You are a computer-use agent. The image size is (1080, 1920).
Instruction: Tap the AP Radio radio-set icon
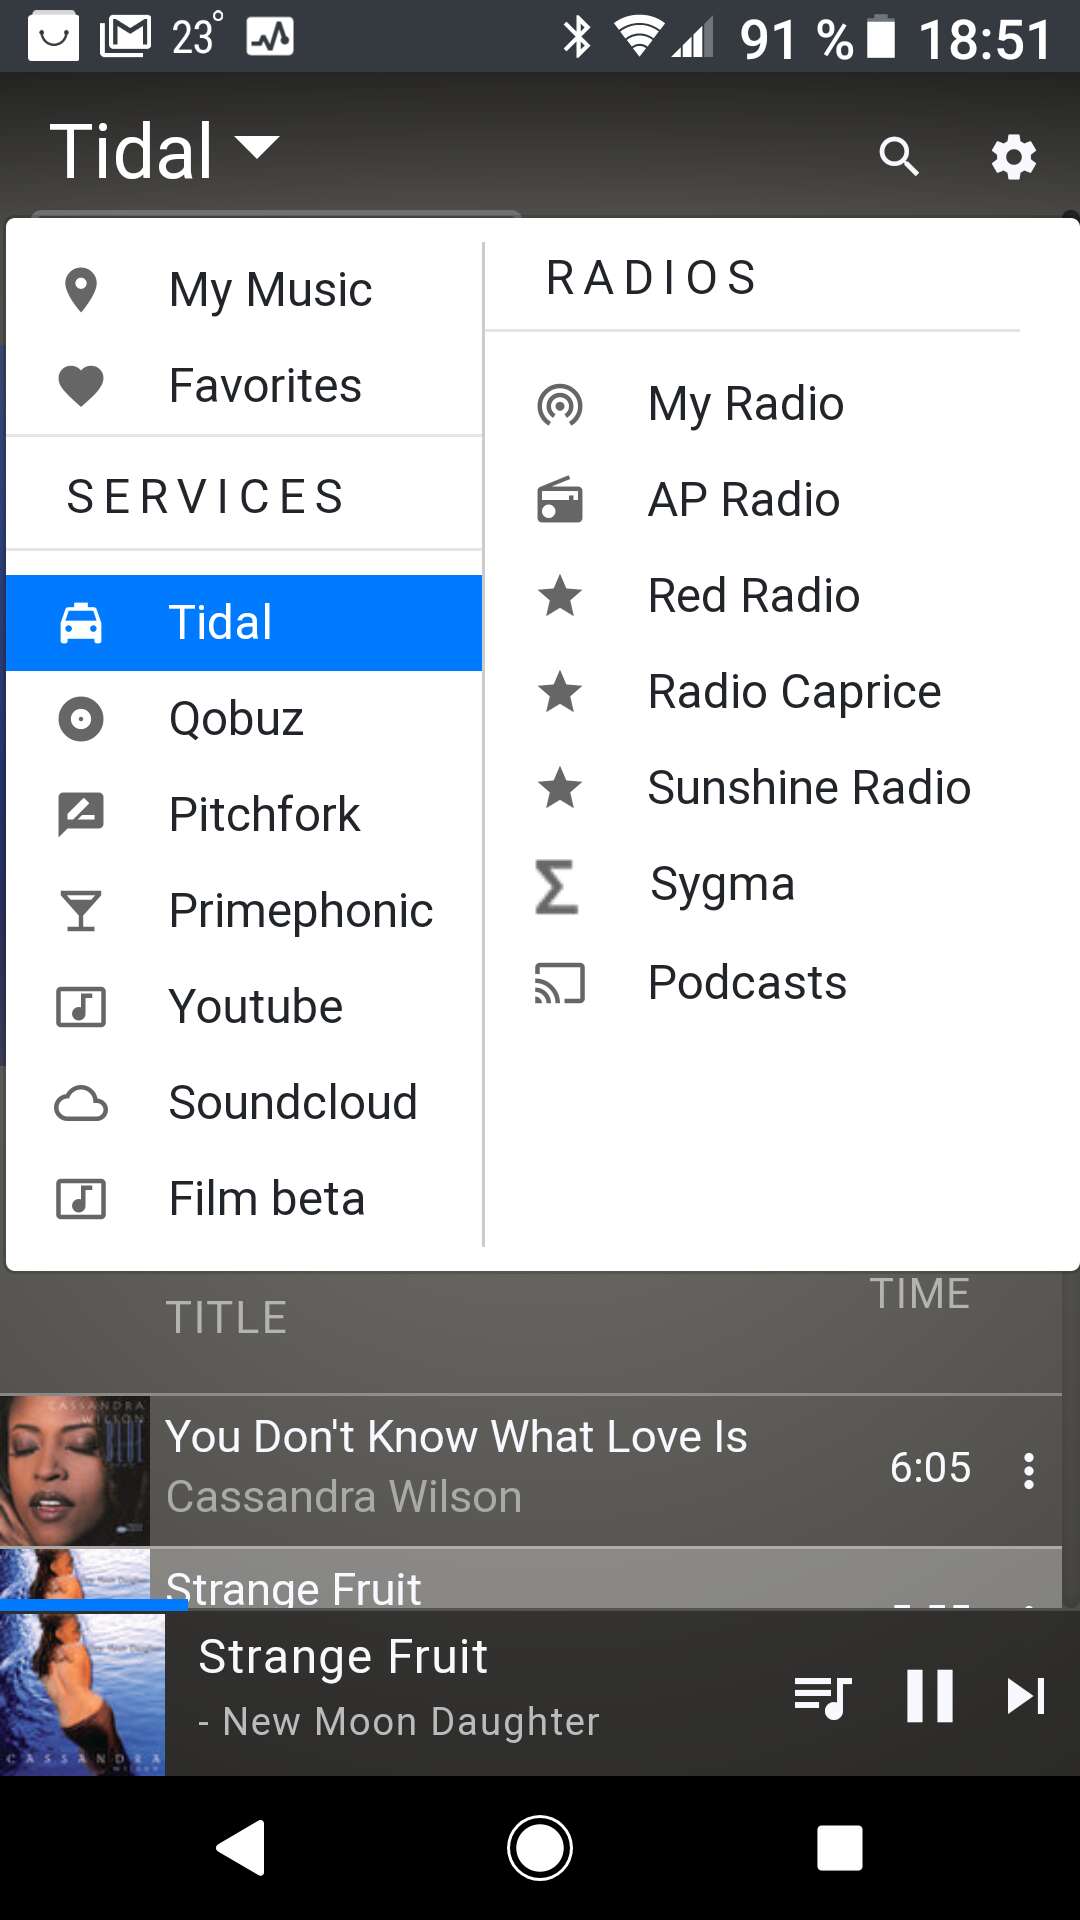[x=560, y=500]
